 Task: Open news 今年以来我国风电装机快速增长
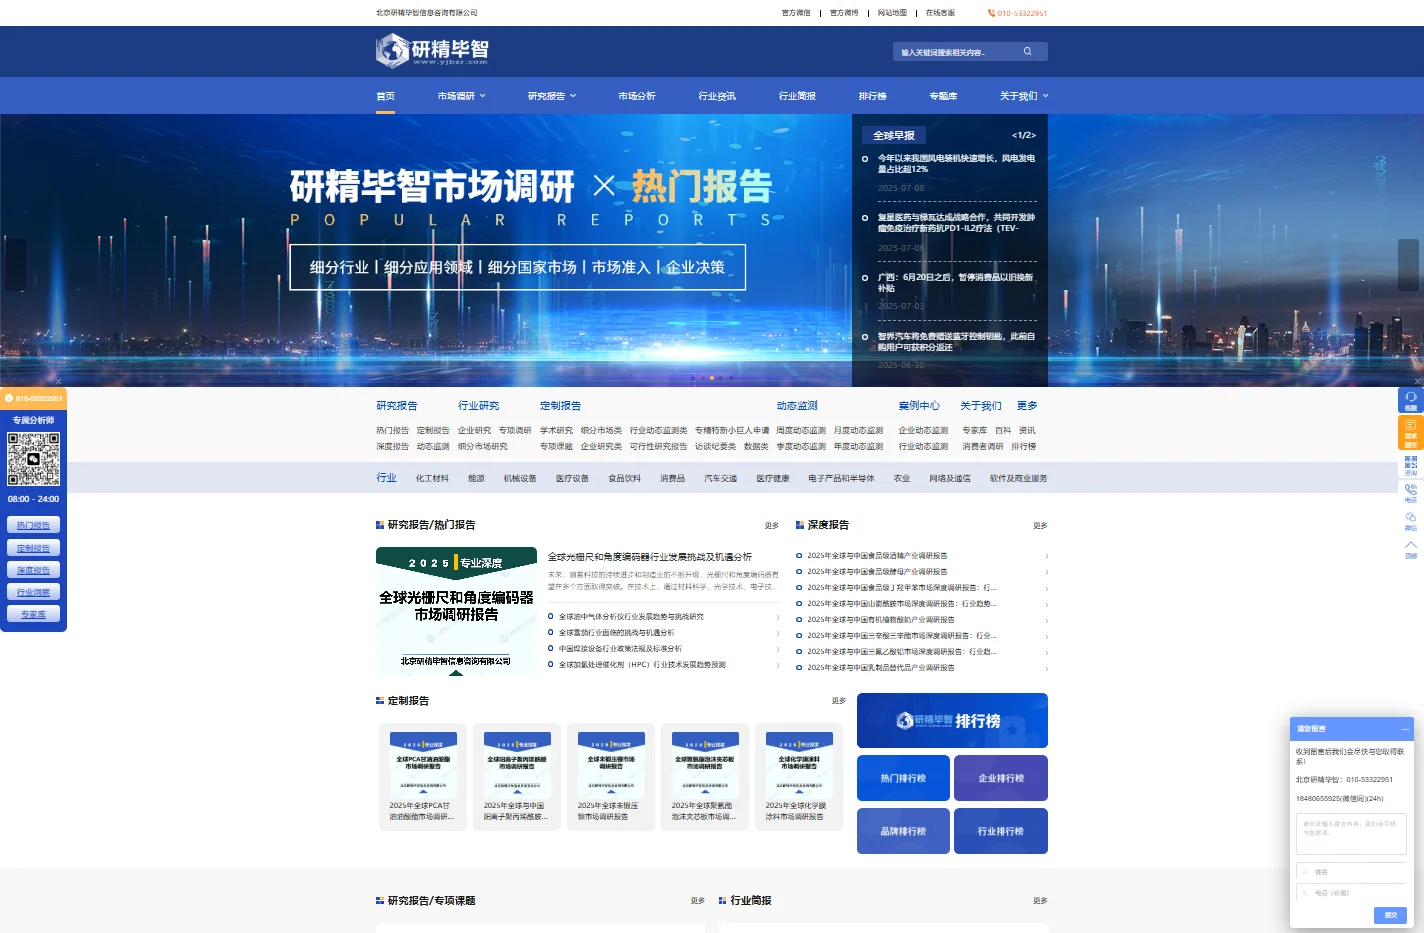pos(956,163)
